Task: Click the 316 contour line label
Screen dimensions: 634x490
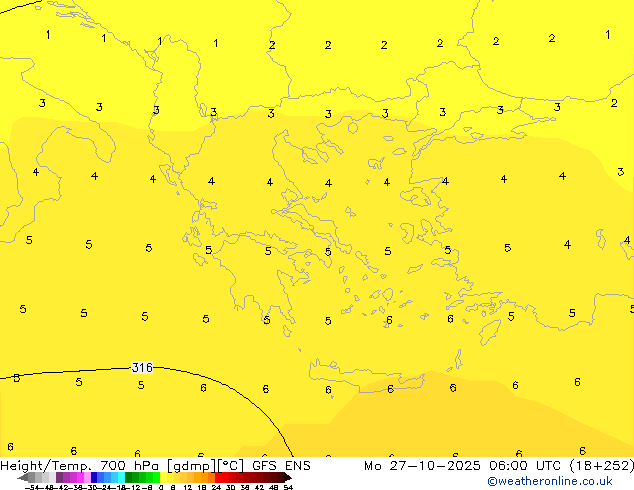Action: tap(142, 368)
